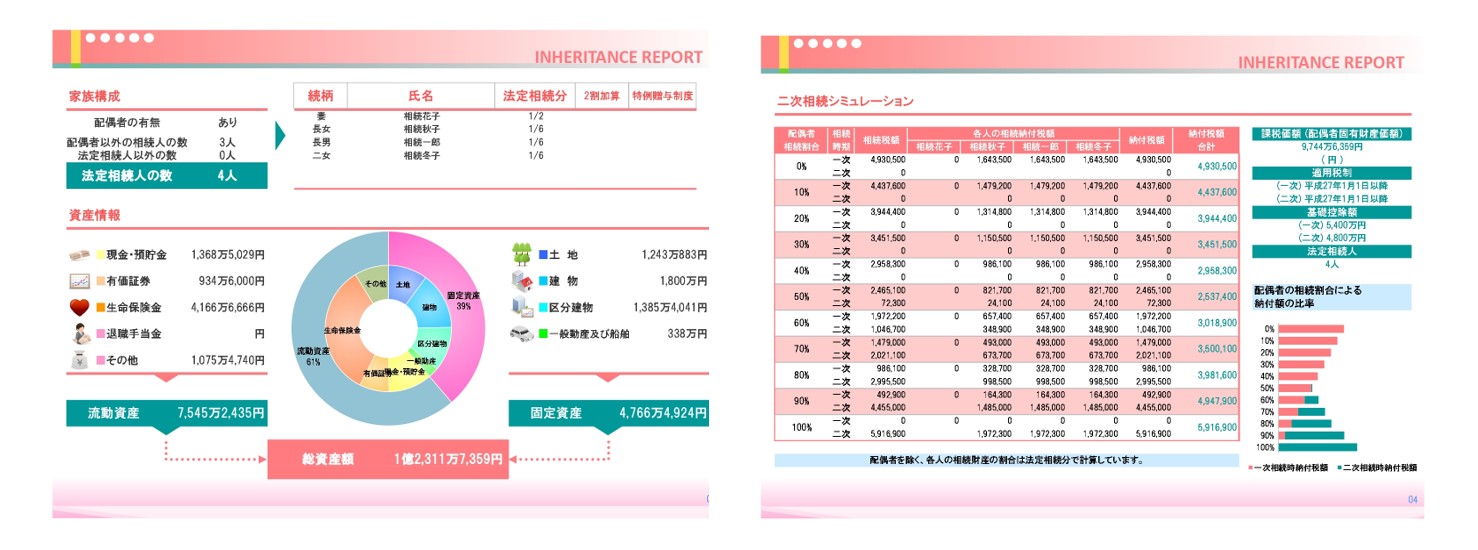Click the securities chart icon
This screenshot has height=550, width=1478.
pyautogui.click(x=80, y=281)
